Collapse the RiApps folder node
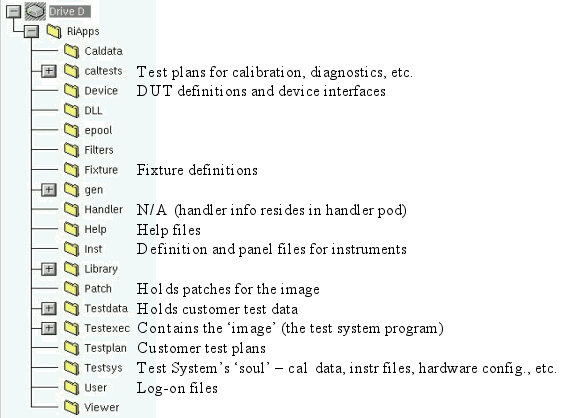This screenshot has width=565, height=418. pyautogui.click(x=31, y=31)
